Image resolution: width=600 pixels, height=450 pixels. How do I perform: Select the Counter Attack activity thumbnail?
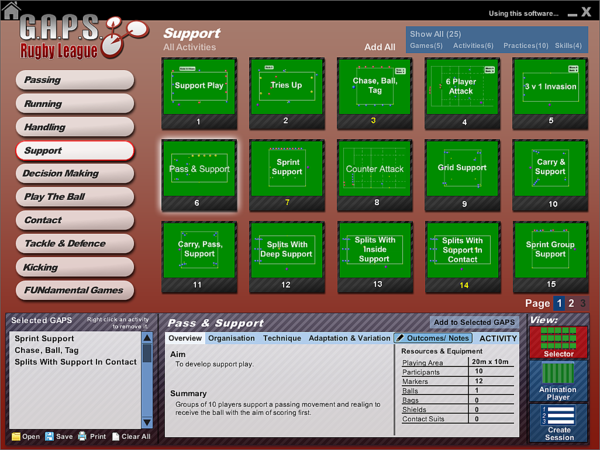click(x=375, y=168)
